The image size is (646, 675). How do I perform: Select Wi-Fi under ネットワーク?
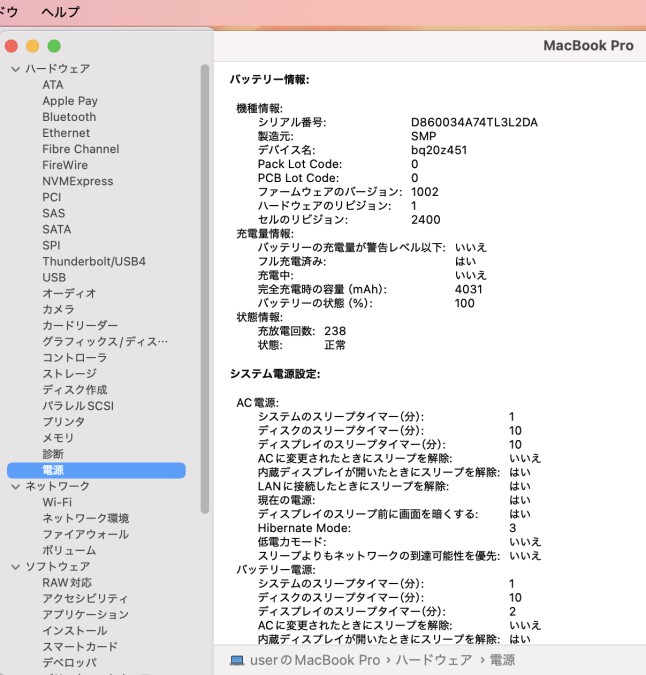tap(57, 502)
